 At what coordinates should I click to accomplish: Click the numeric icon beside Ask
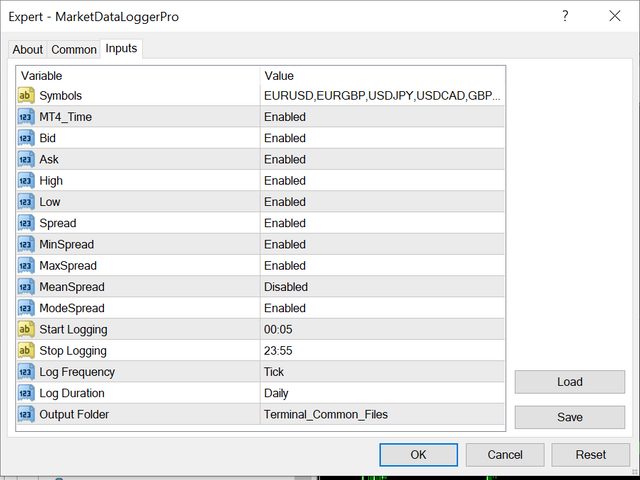26,159
